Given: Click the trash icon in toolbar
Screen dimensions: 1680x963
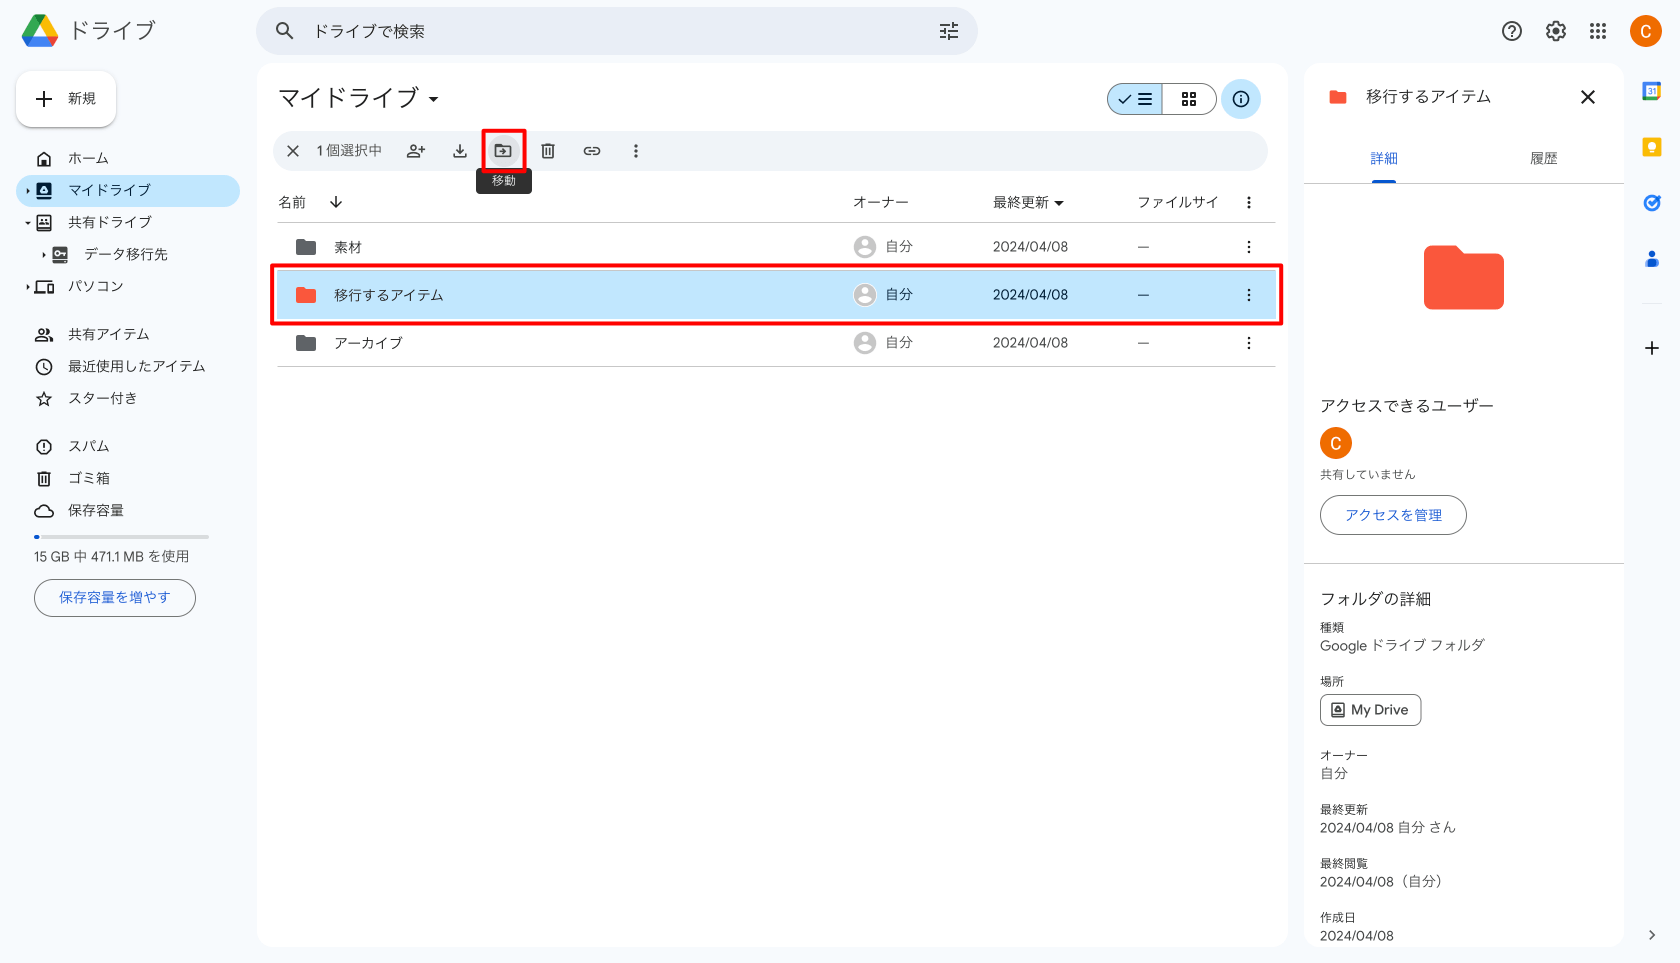Looking at the screenshot, I should (x=548, y=151).
